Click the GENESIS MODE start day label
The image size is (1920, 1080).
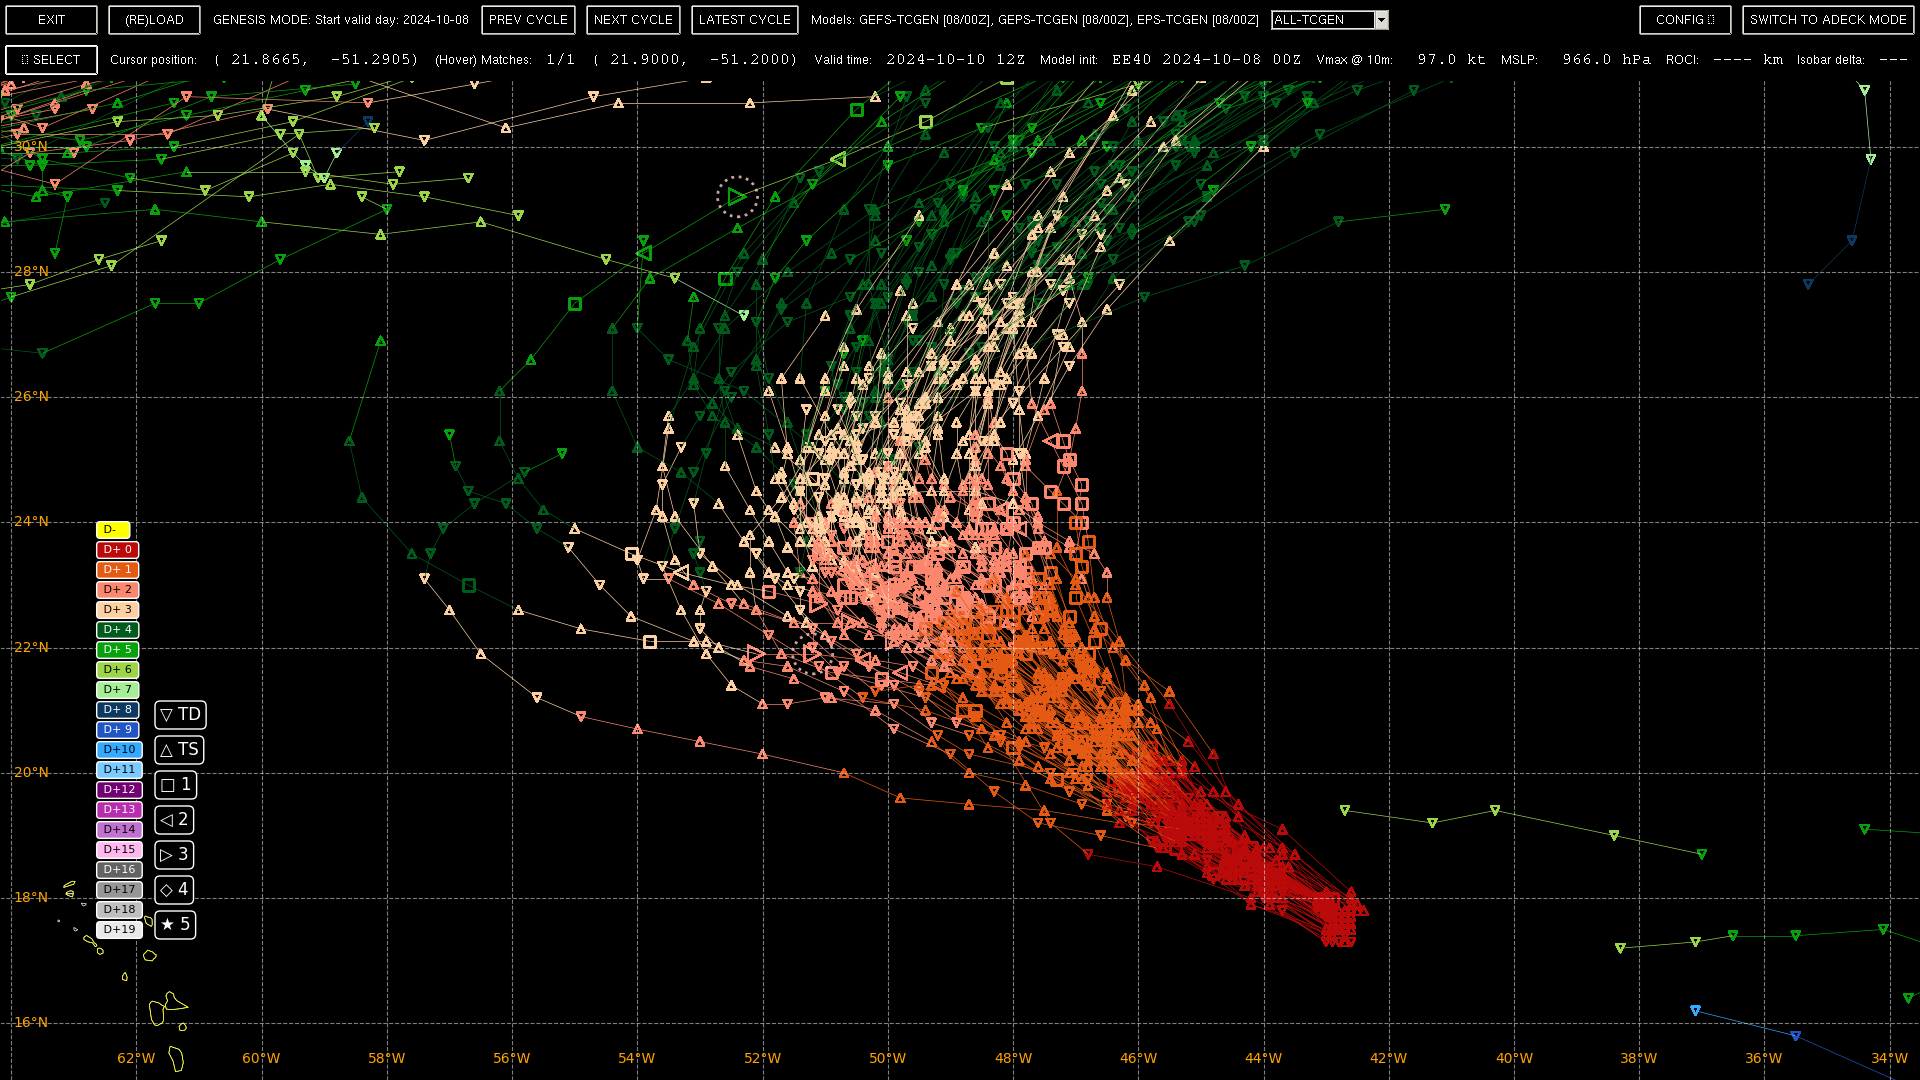(x=341, y=20)
